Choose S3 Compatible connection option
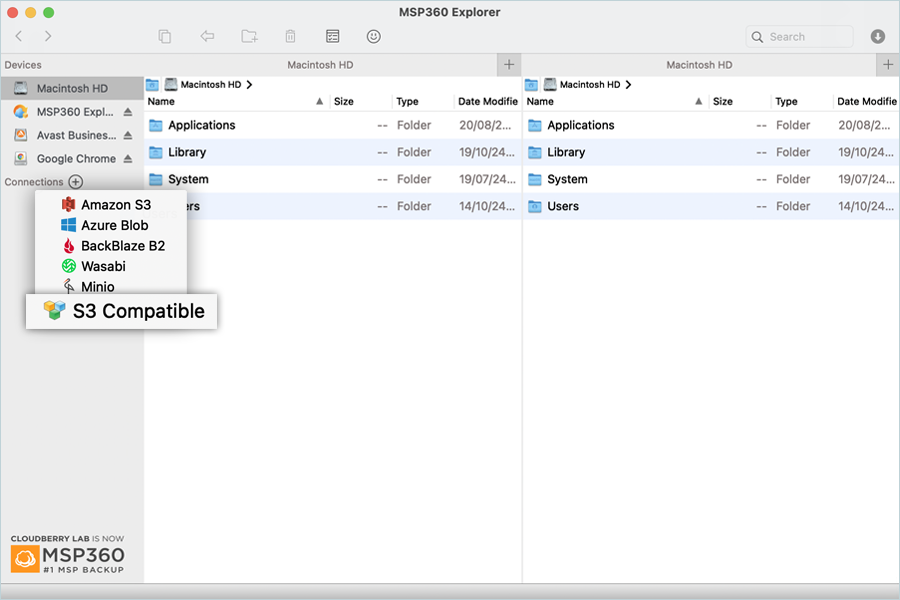The width and height of the screenshot is (900, 600). coord(137,311)
